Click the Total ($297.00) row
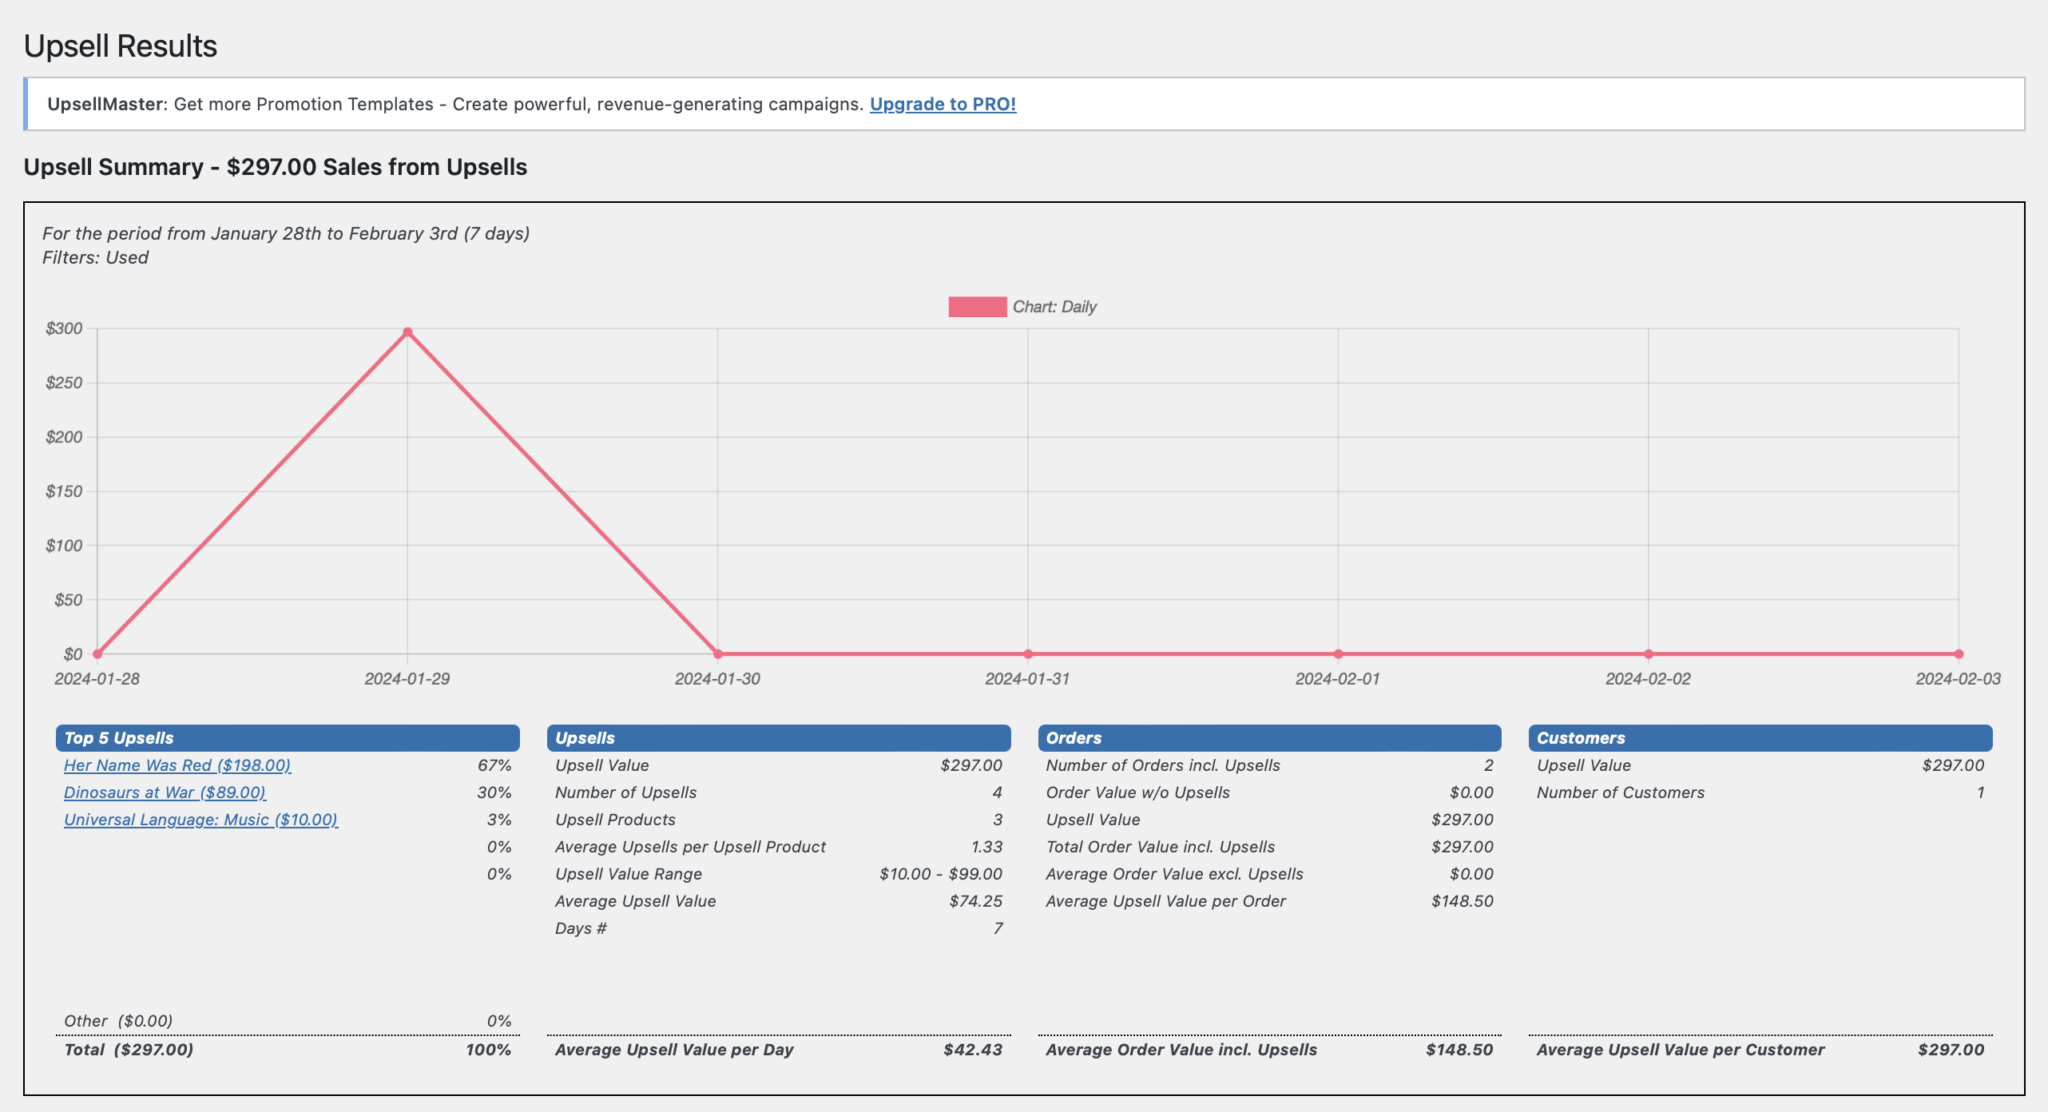Screen dimensions: 2048x1112 [x=128, y=1050]
